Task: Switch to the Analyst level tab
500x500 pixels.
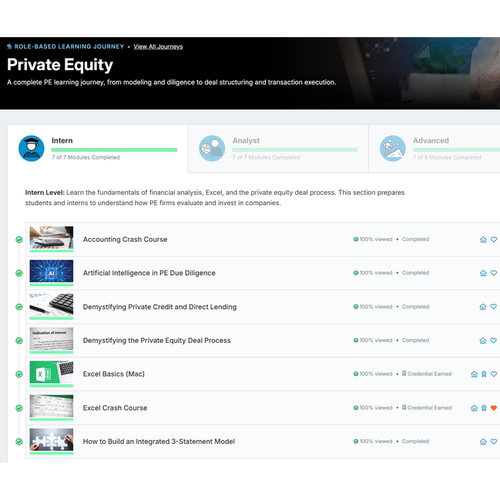Action: pyautogui.click(x=278, y=148)
